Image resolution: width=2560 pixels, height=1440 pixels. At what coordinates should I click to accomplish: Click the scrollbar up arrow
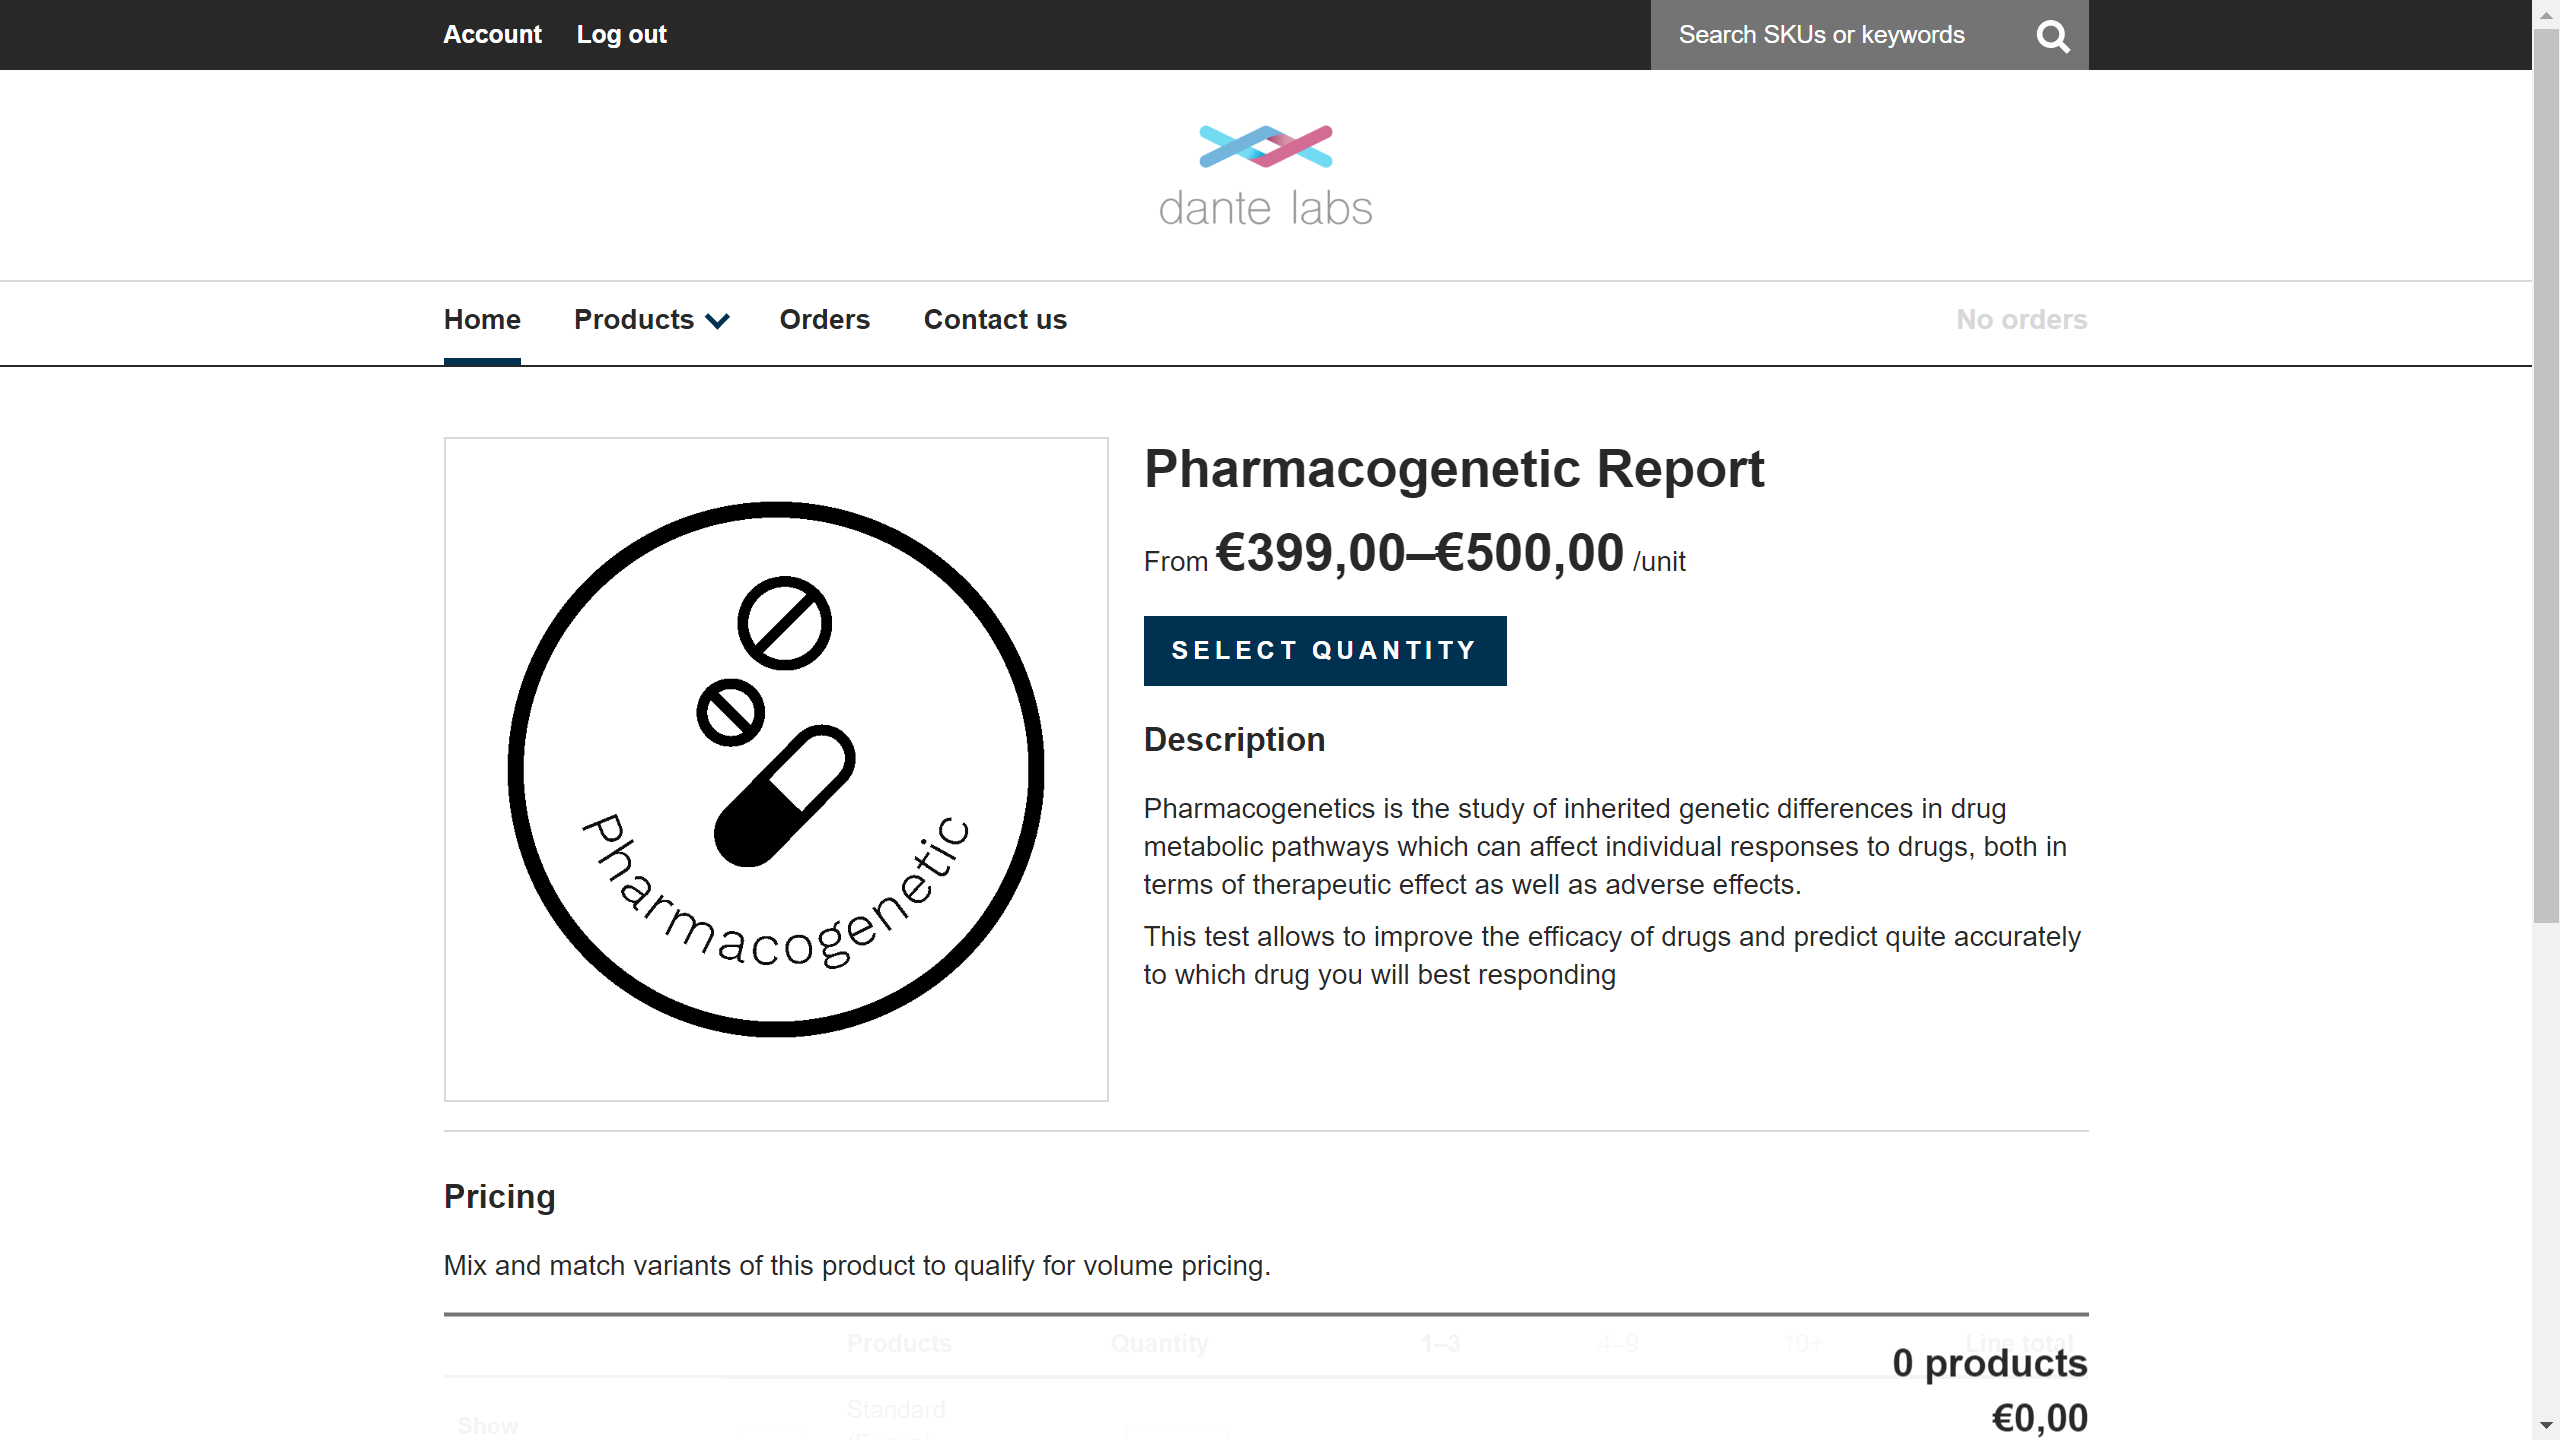(2546, 14)
